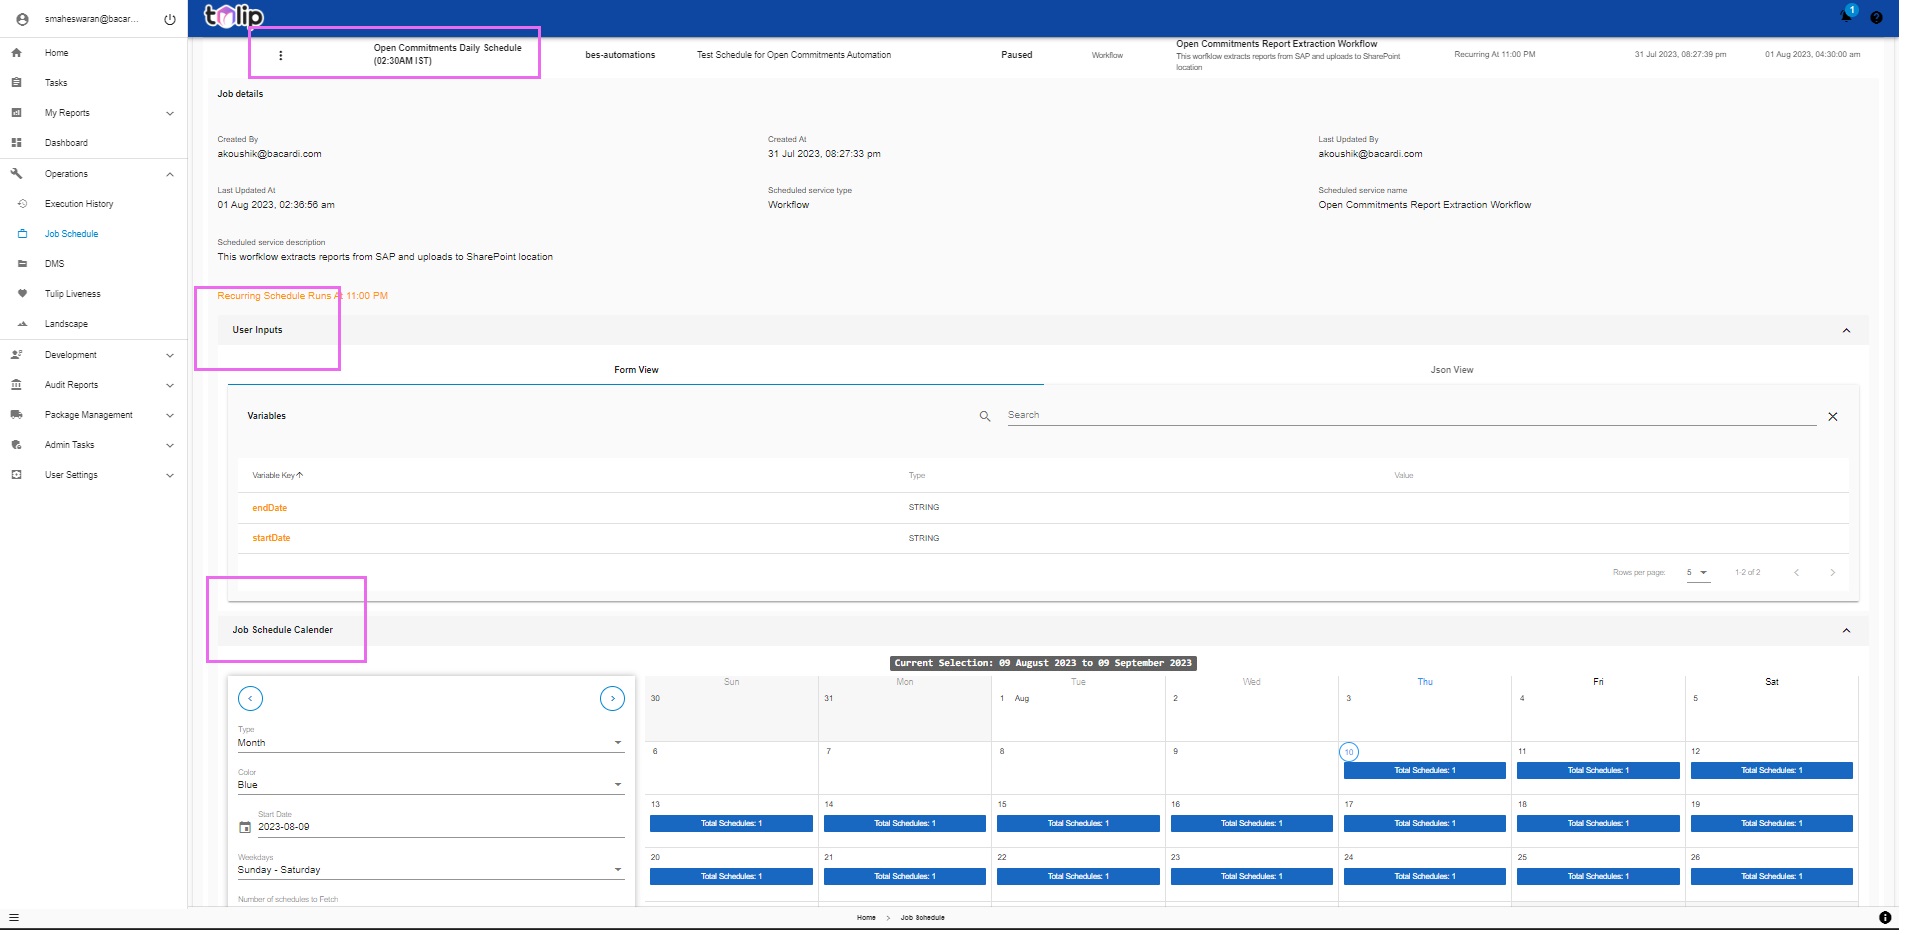Image resolution: width=1915 pixels, height=935 pixels.
Task: Open Job Schedule in sidebar
Action: 71,234
